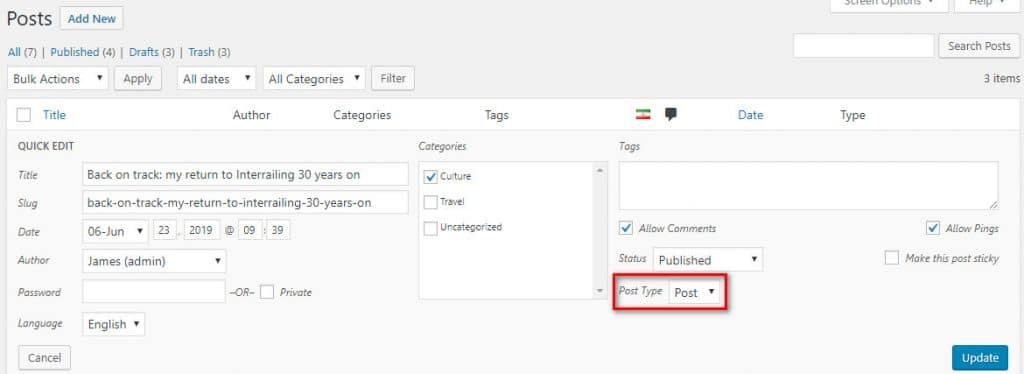Click the Categories list scroll-up arrow
Screen dimensions: 1024x374
[x=600, y=170]
